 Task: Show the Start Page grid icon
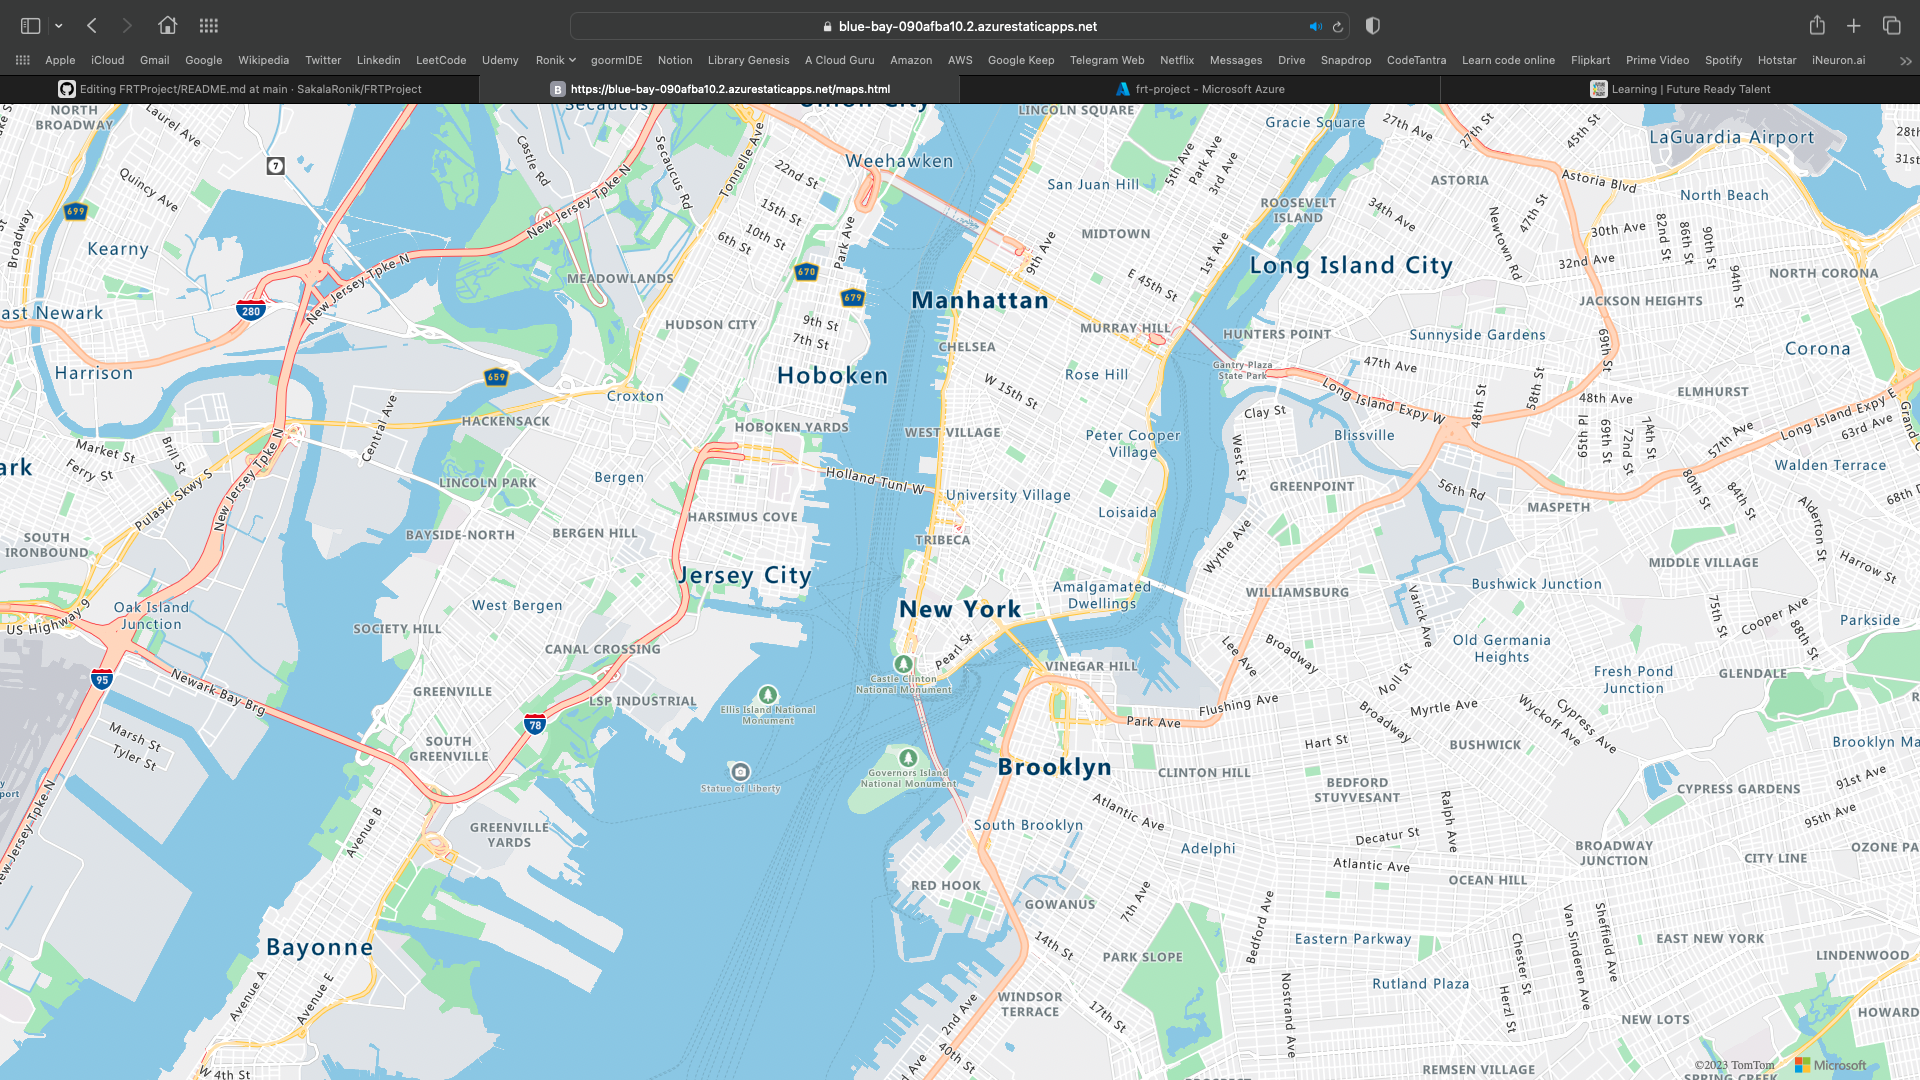[x=209, y=26]
